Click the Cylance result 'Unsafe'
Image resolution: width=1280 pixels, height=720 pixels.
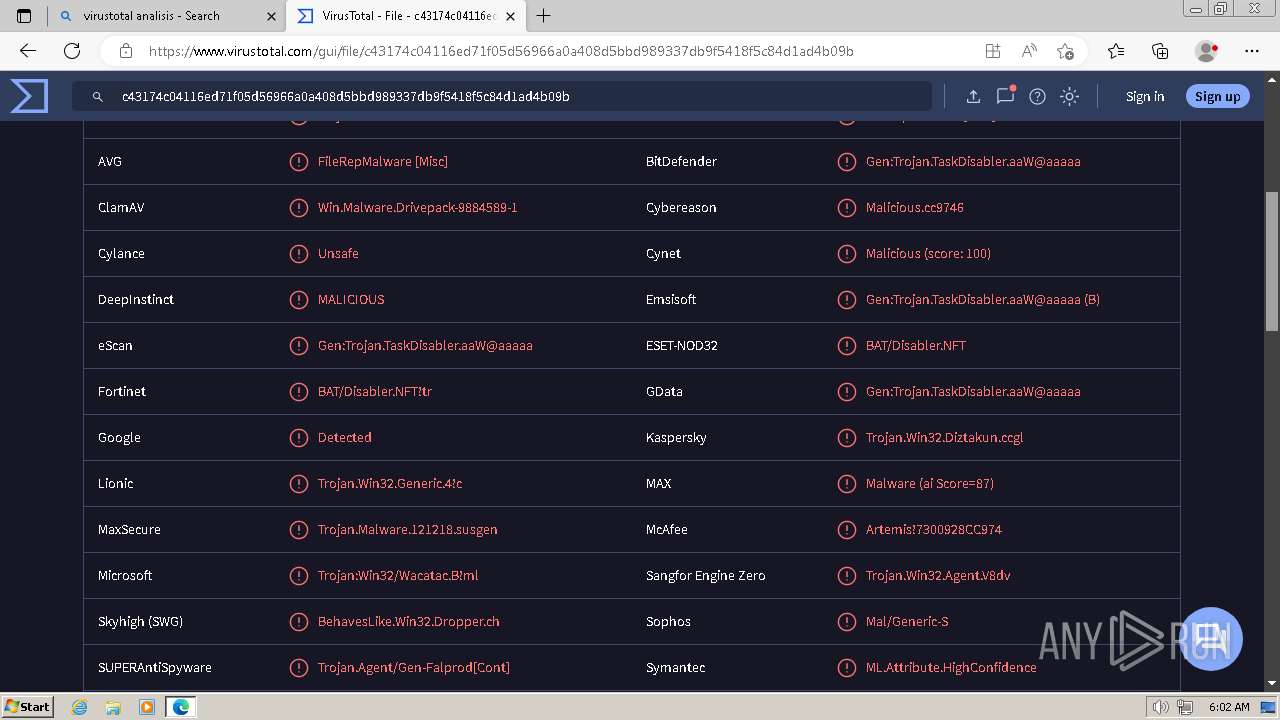pyautogui.click(x=338, y=254)
